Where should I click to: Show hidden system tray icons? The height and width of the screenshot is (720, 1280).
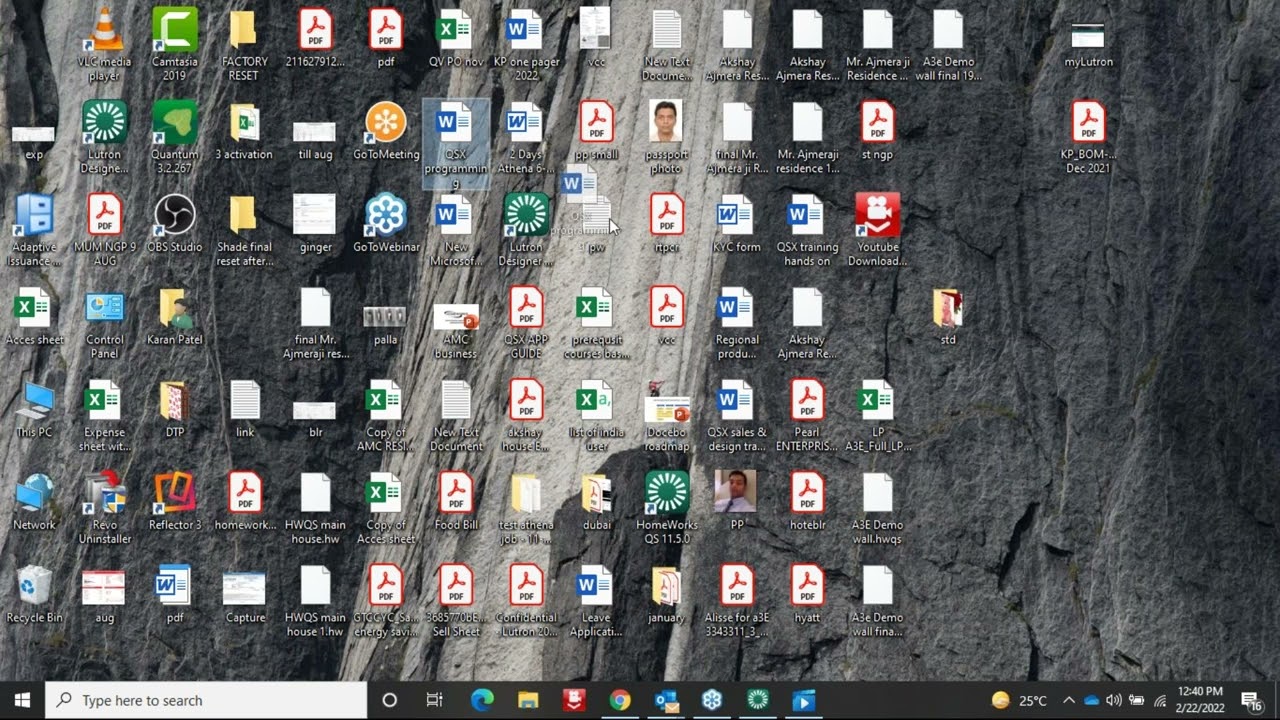1068,700
